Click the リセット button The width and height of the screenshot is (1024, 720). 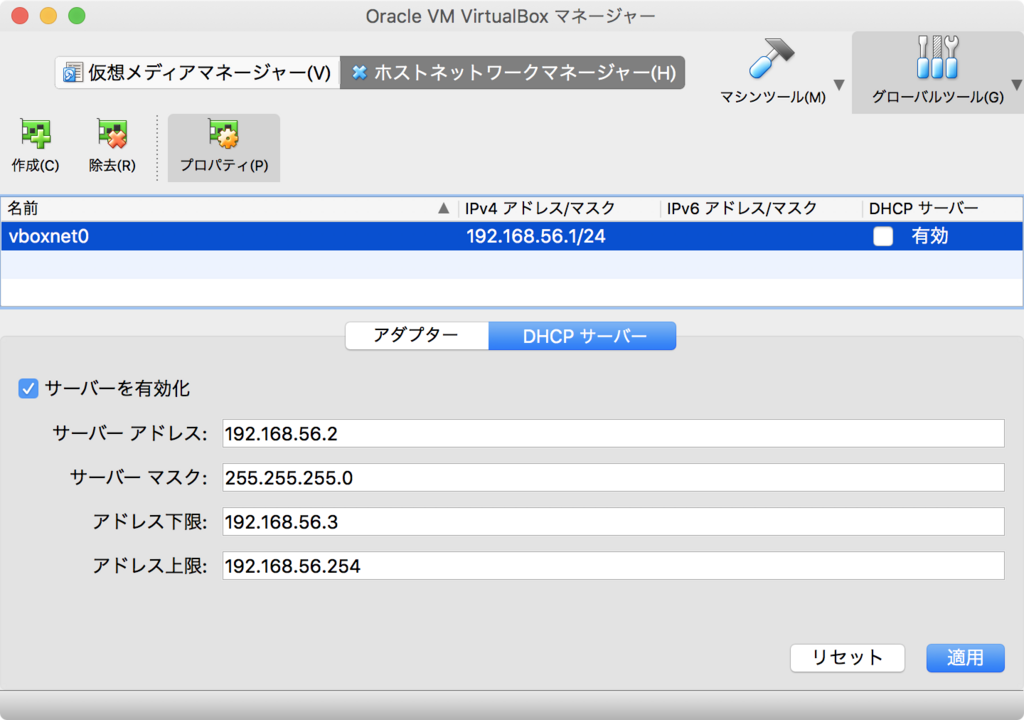[847, 658]
